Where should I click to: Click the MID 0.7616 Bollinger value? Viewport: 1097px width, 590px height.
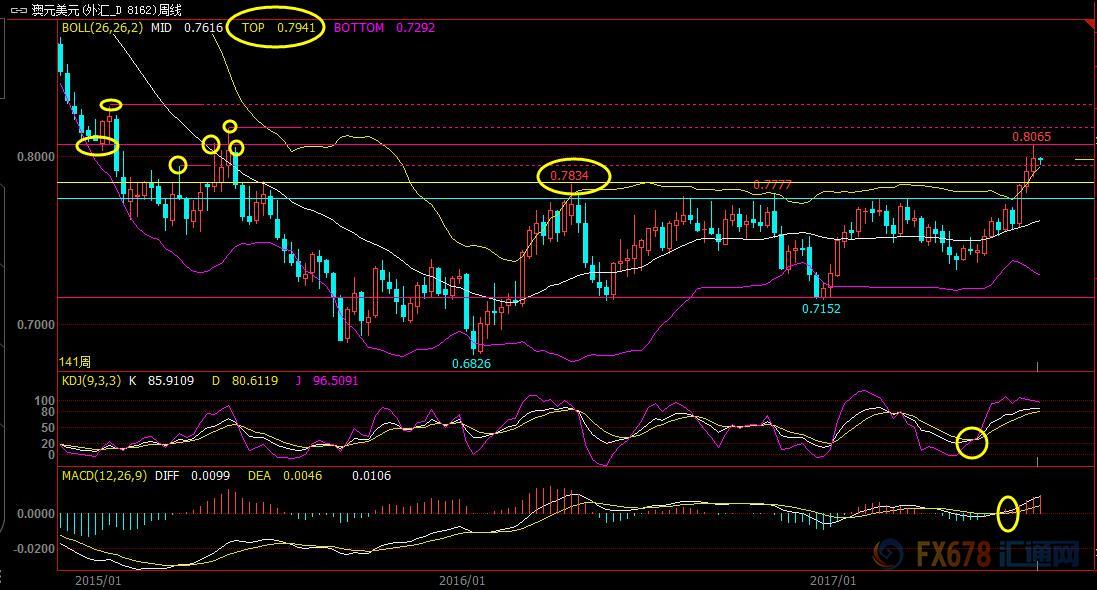[x=187, y=28]
